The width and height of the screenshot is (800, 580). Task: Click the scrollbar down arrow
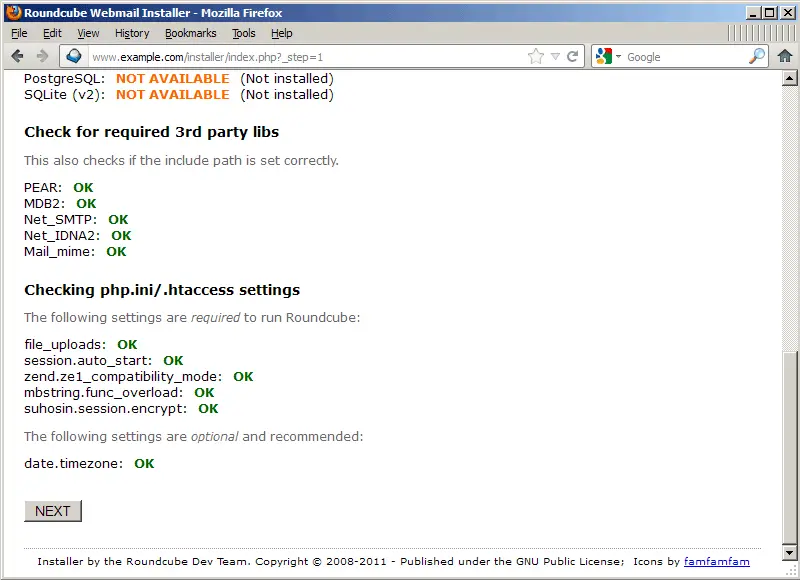(x=789, y=552)
